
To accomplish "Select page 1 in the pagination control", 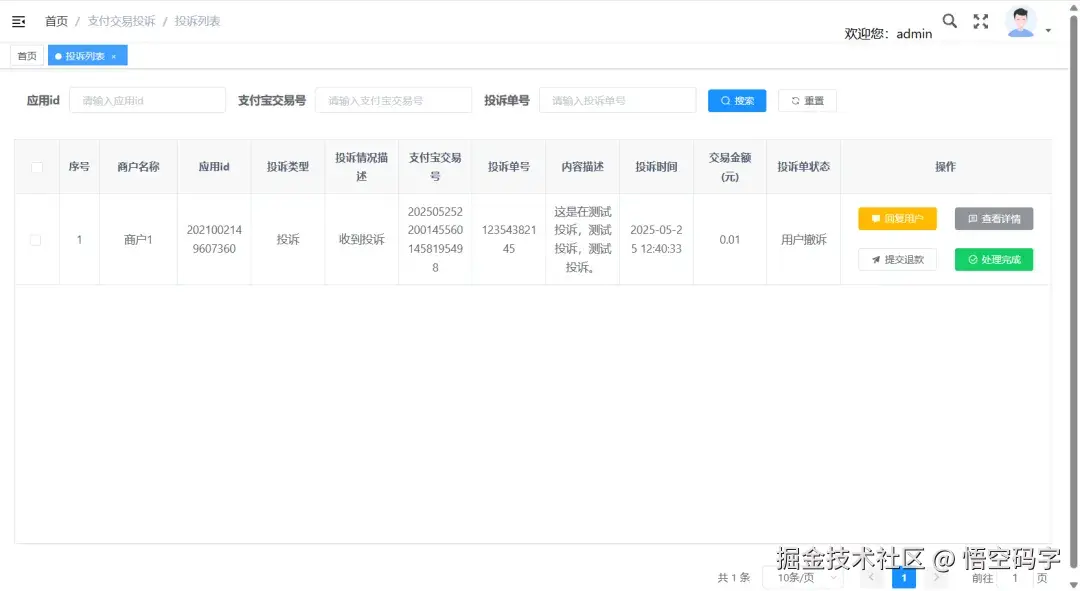I will point(903,577).
